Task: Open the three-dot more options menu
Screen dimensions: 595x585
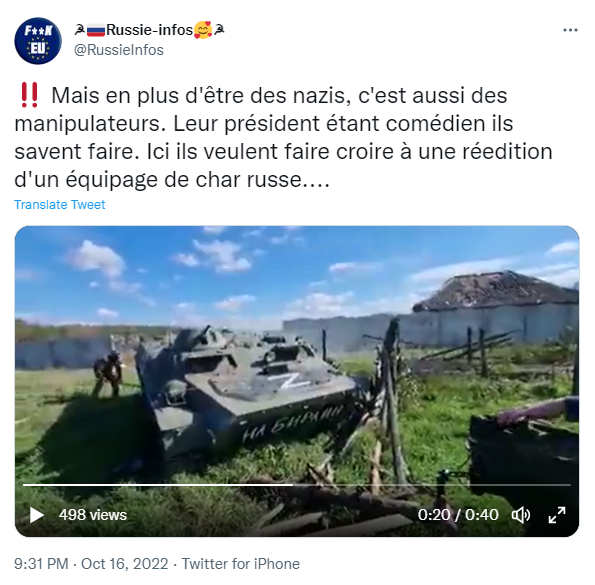Action: (x=570, y=30)
